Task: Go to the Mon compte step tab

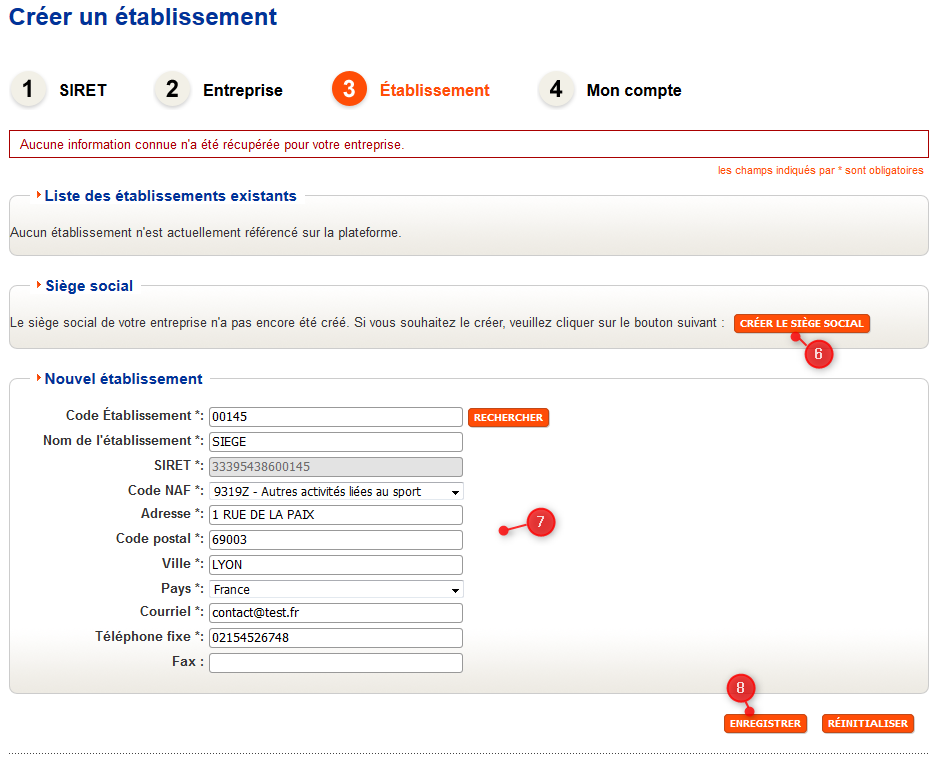Action: click(x=633, y=90)
